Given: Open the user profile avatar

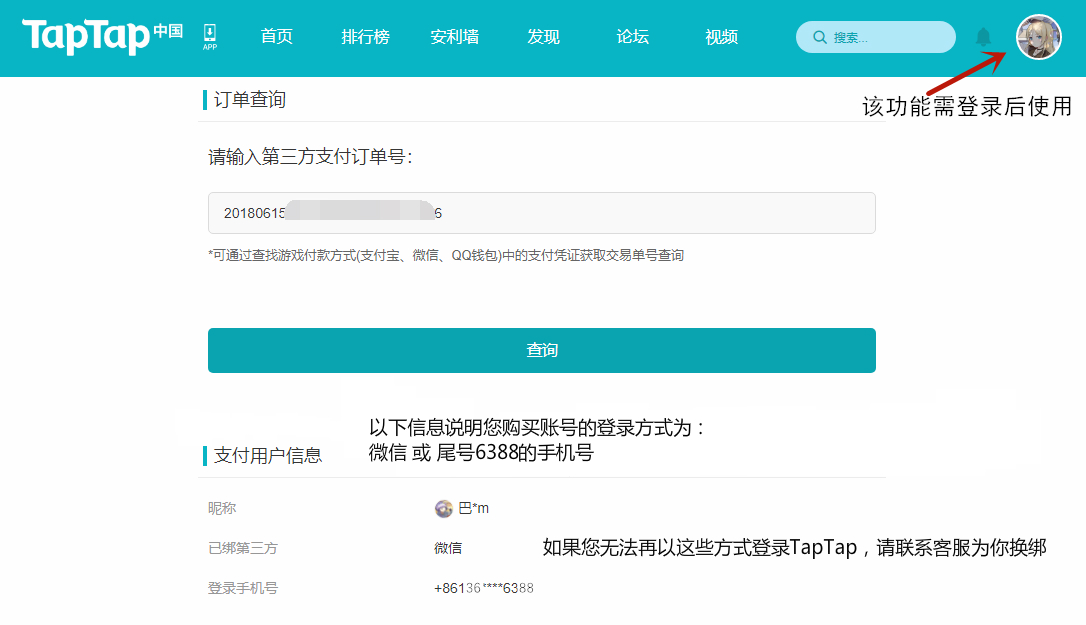Looking at the screenshot, I should click(1038, 37).
